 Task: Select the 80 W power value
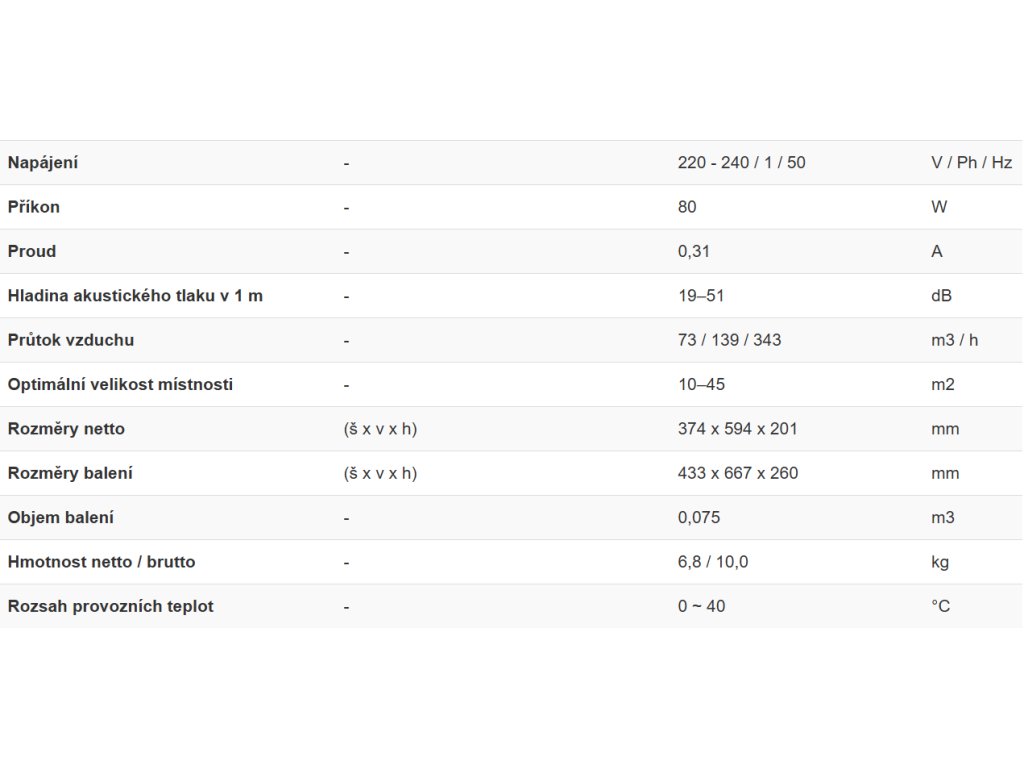pyautogui.click(x=687, y=207)
